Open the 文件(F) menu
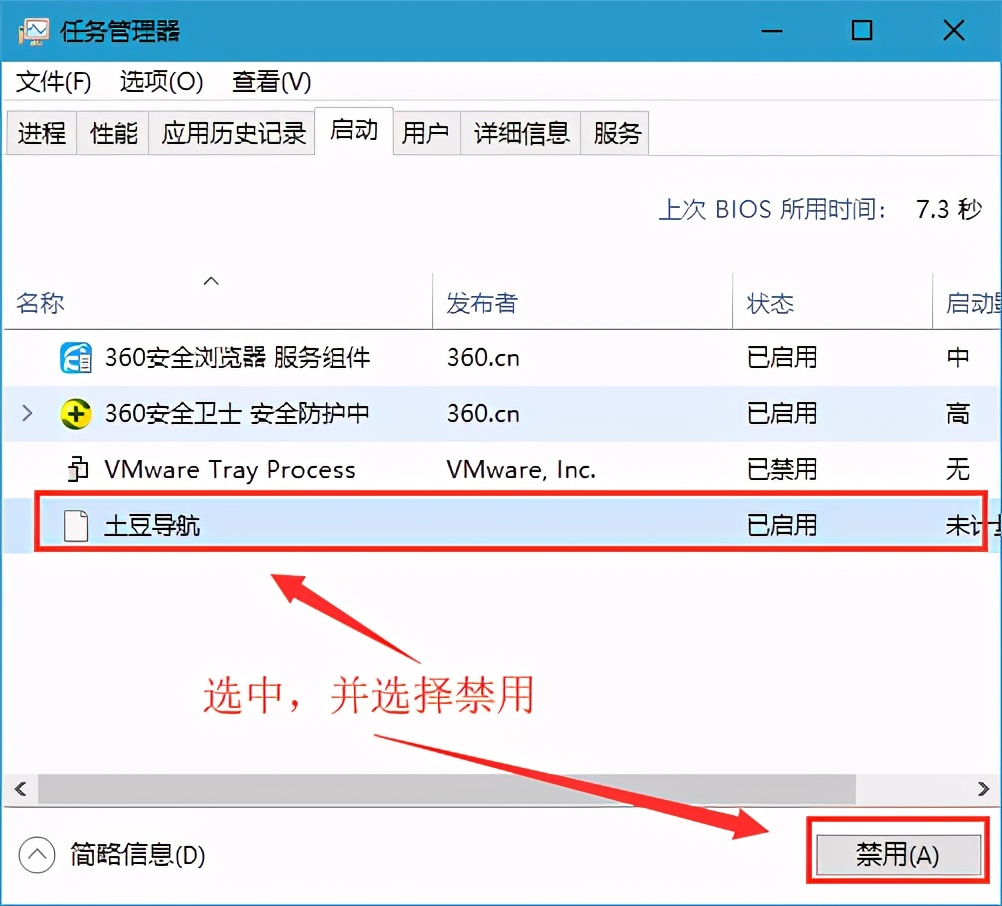Image resolution: width=1002 pixels, height=906 pixels. 54,82
